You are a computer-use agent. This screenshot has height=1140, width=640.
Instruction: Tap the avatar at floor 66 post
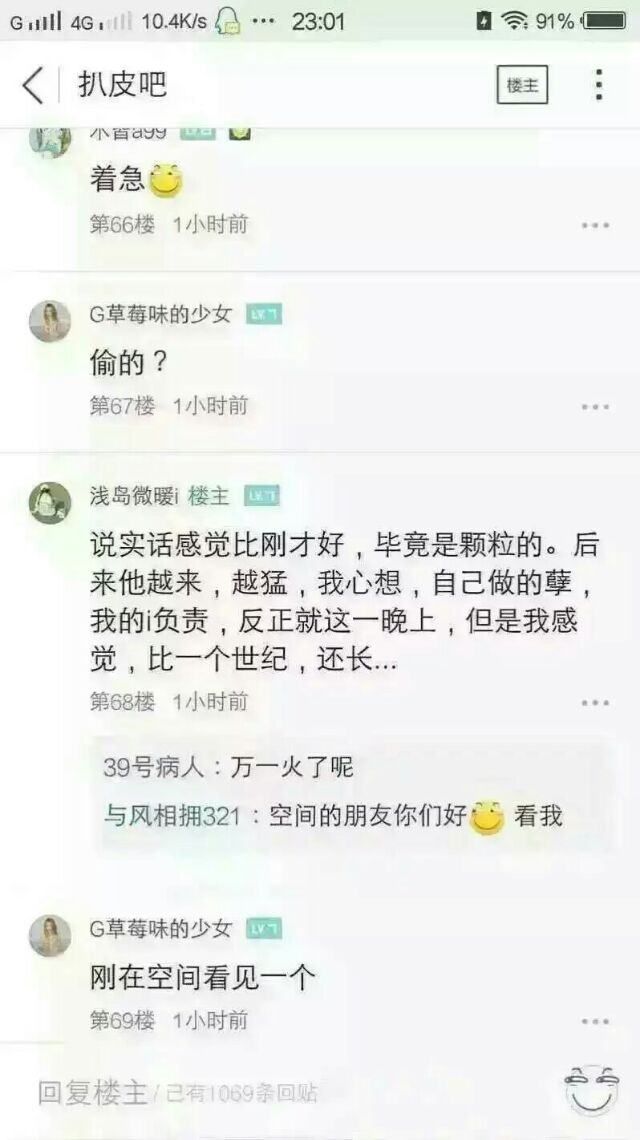pyautogui.click(x=50, y=140)
